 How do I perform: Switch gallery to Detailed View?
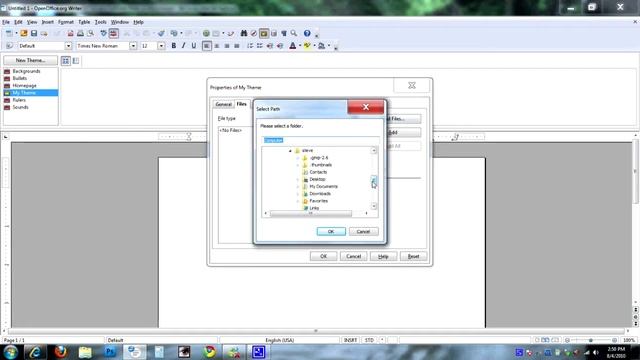click(76, 61)
